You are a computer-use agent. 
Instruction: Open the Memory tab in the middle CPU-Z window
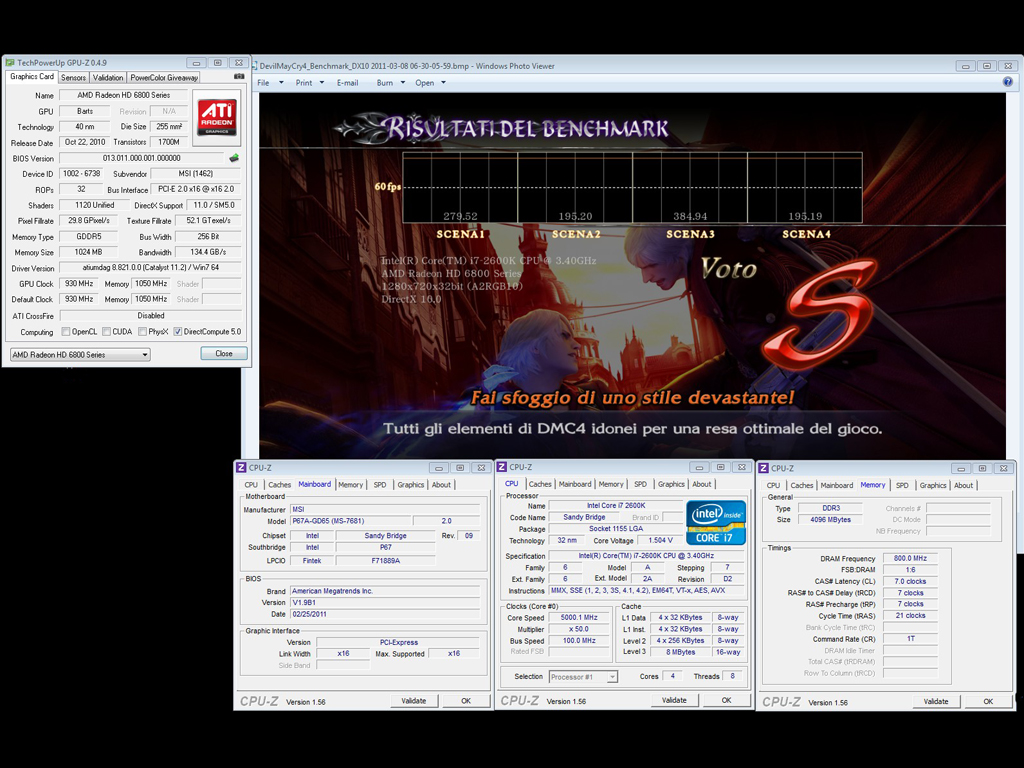[x=611, y=484]
